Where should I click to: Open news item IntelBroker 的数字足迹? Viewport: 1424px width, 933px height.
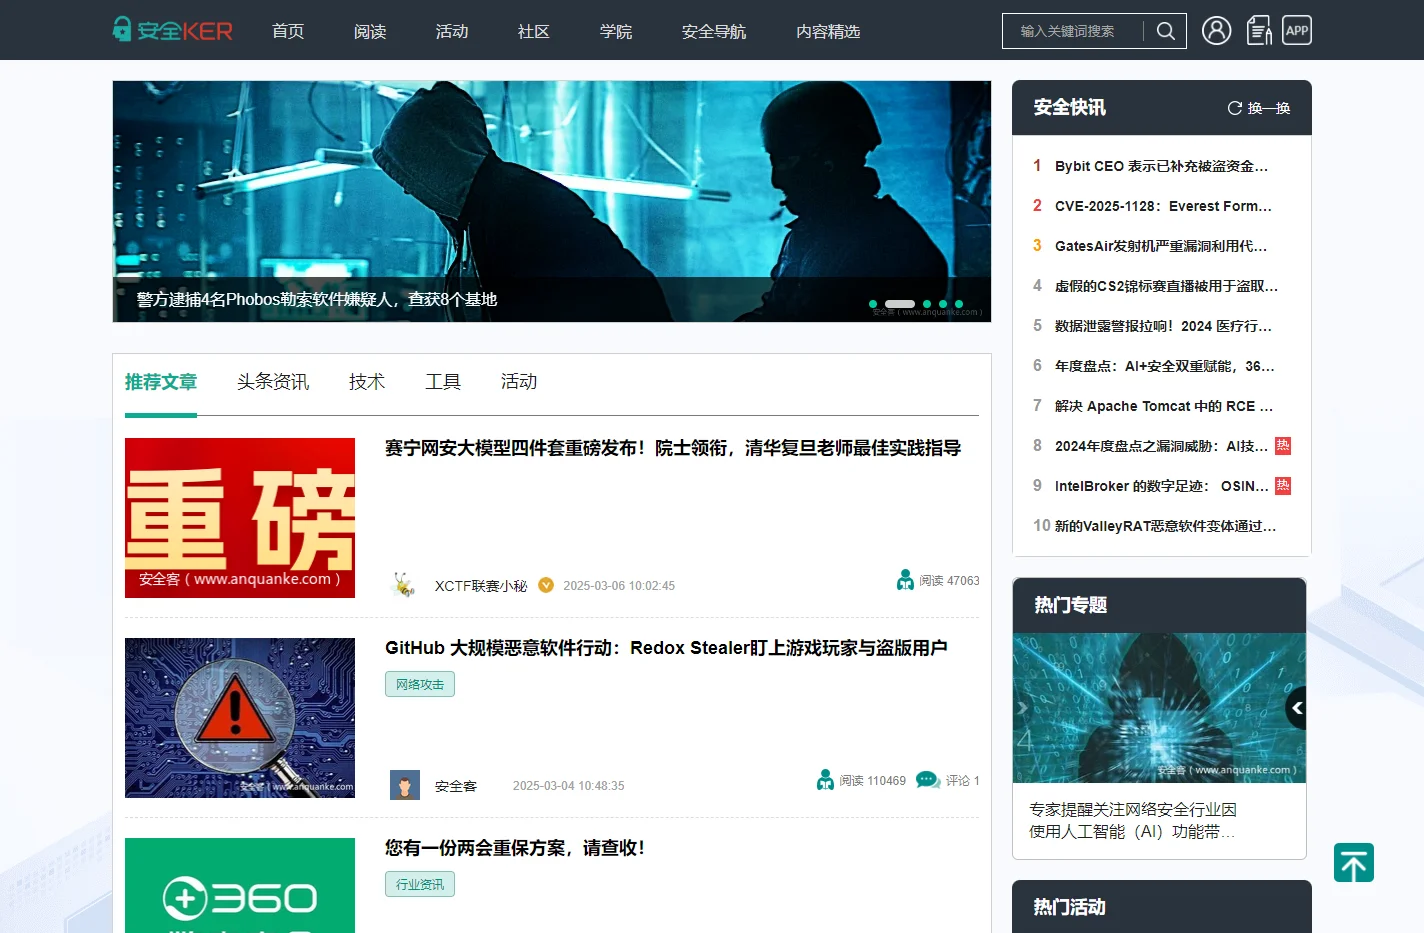pyautogui.click(x=1161, y=486)
